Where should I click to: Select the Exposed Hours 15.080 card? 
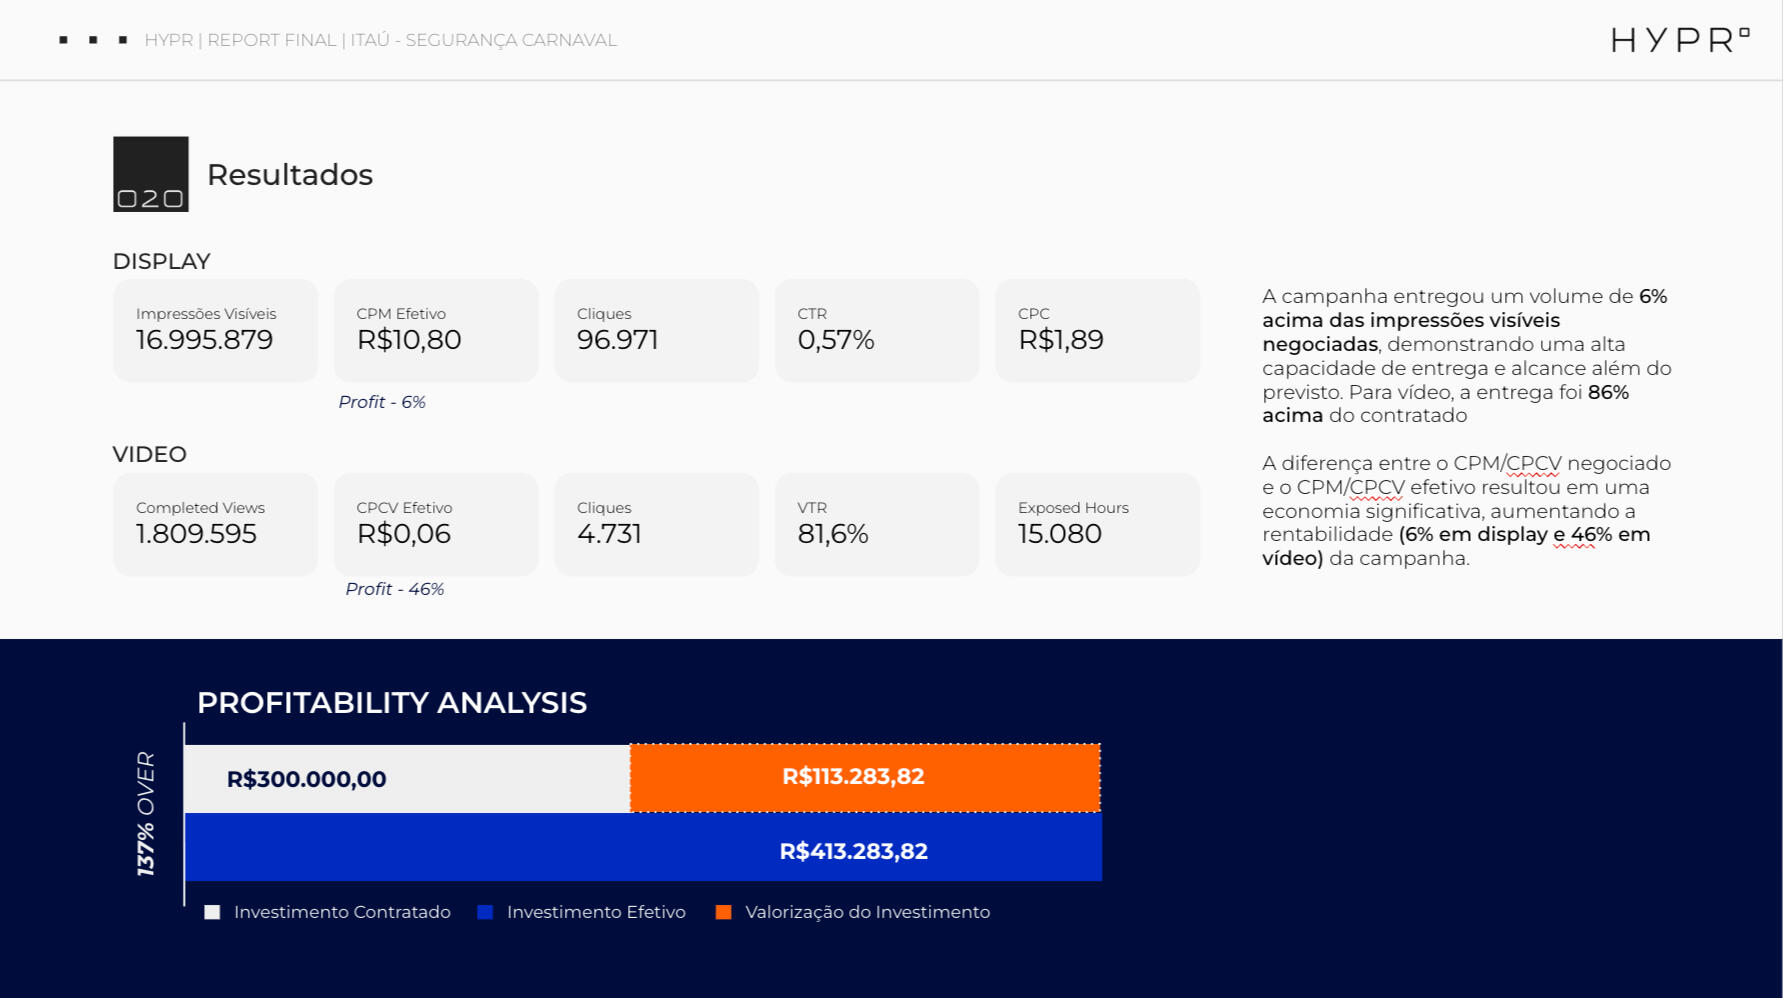[x=1097, y=524]
